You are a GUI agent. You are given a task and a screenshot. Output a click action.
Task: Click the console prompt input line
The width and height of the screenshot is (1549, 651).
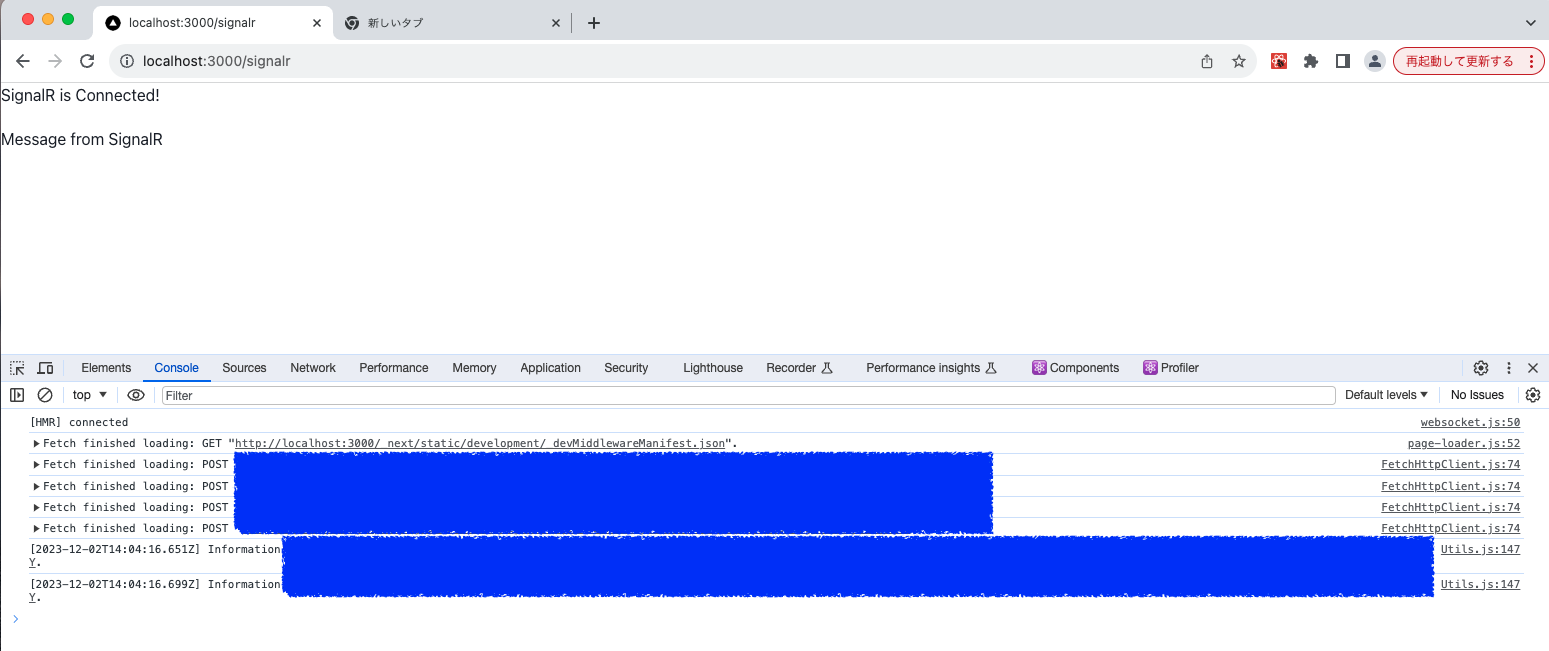pos(780,619)
